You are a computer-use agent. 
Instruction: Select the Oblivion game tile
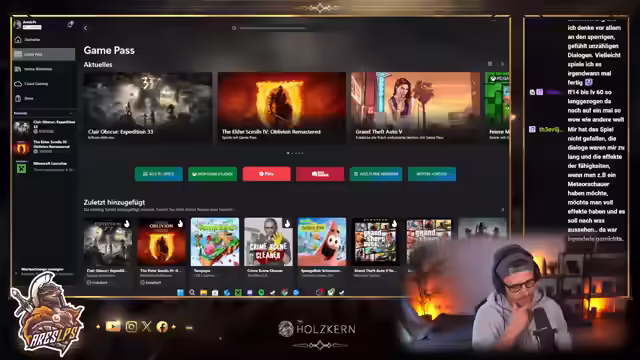(161, 251)
